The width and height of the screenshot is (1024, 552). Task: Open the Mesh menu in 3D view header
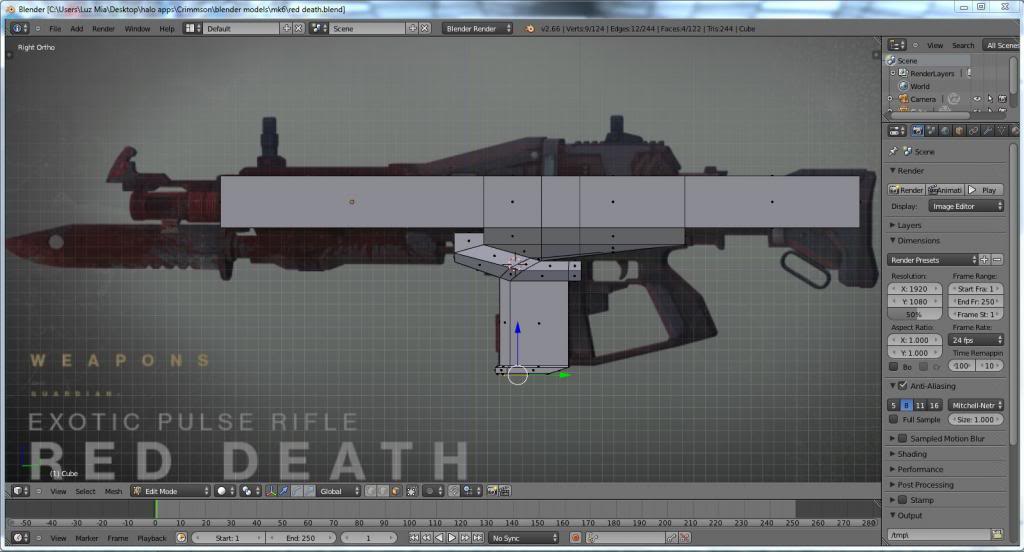click(x=113, y=491)
